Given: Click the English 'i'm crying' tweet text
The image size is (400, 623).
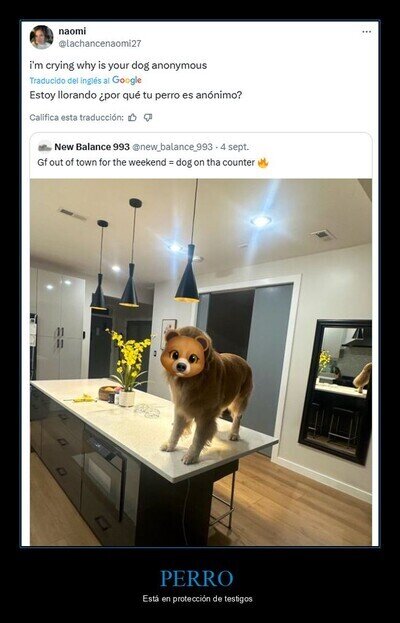Looking at the screenshot, I should coord(118,66).
